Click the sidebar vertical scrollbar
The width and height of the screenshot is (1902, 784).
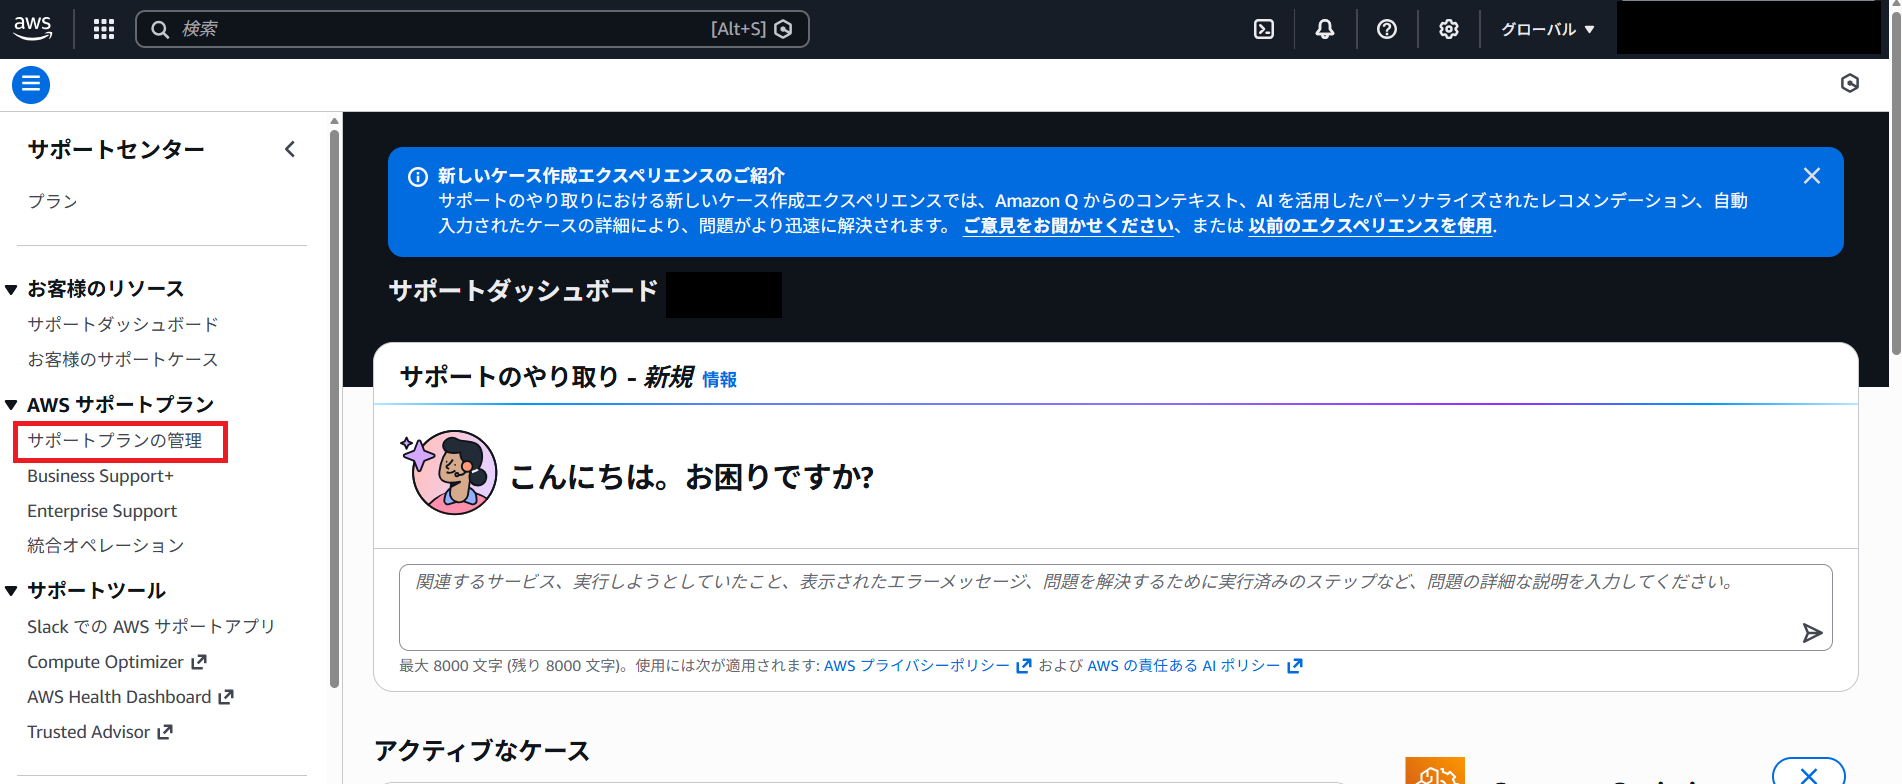click(x=334, y=400)
